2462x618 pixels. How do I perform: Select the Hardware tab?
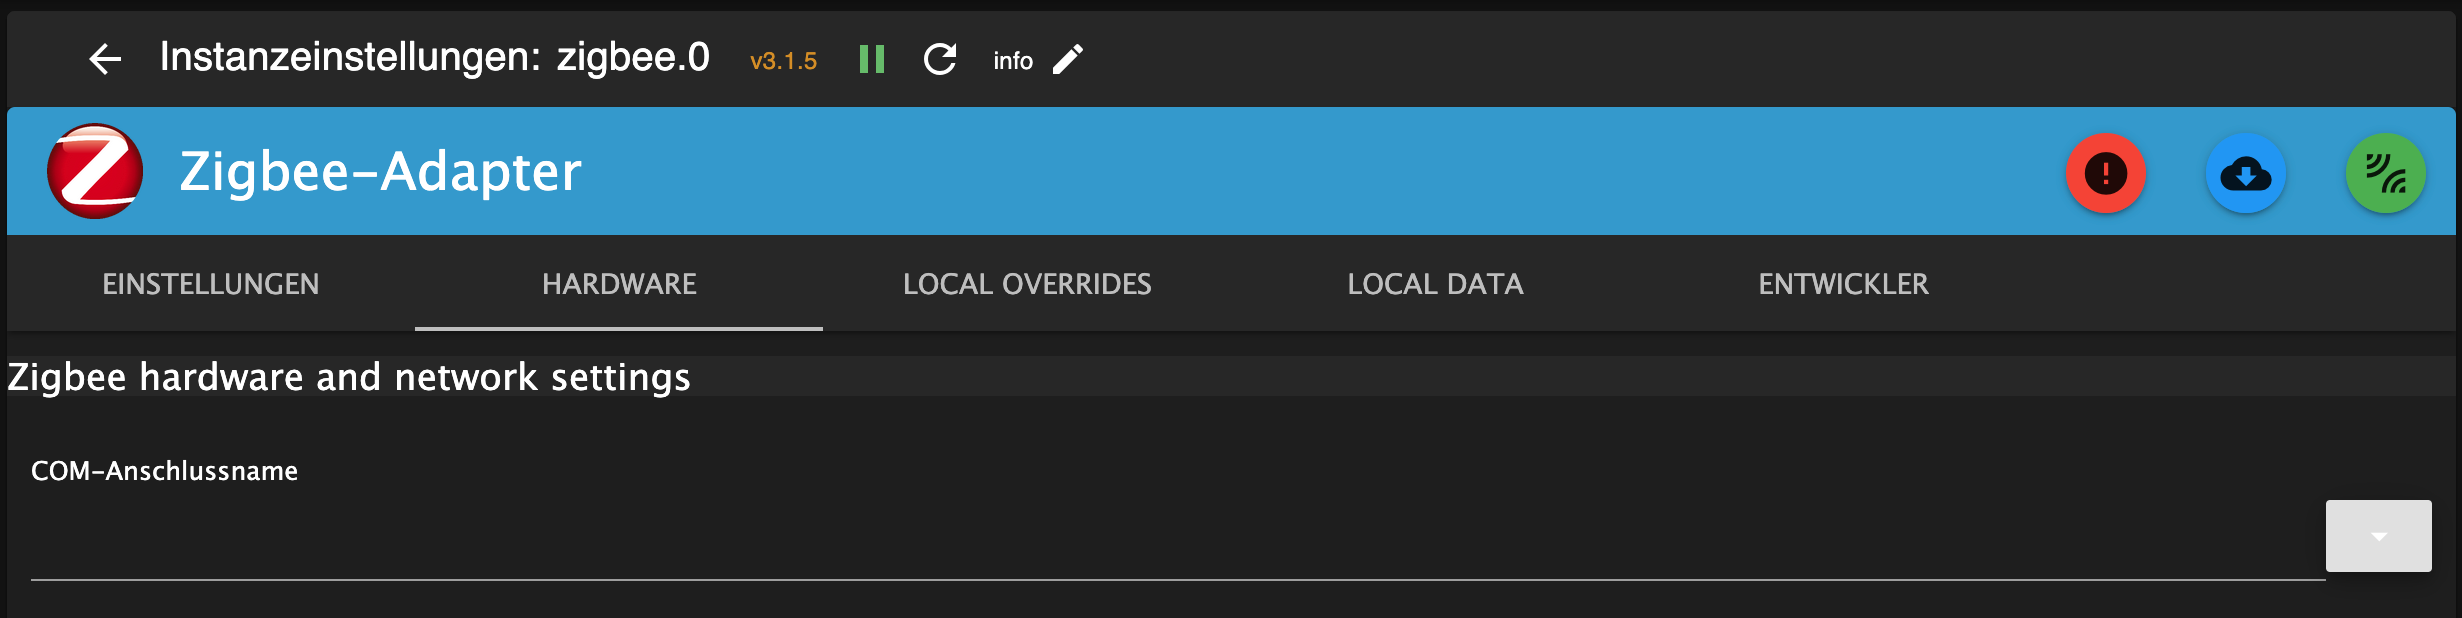pos(619,284)
